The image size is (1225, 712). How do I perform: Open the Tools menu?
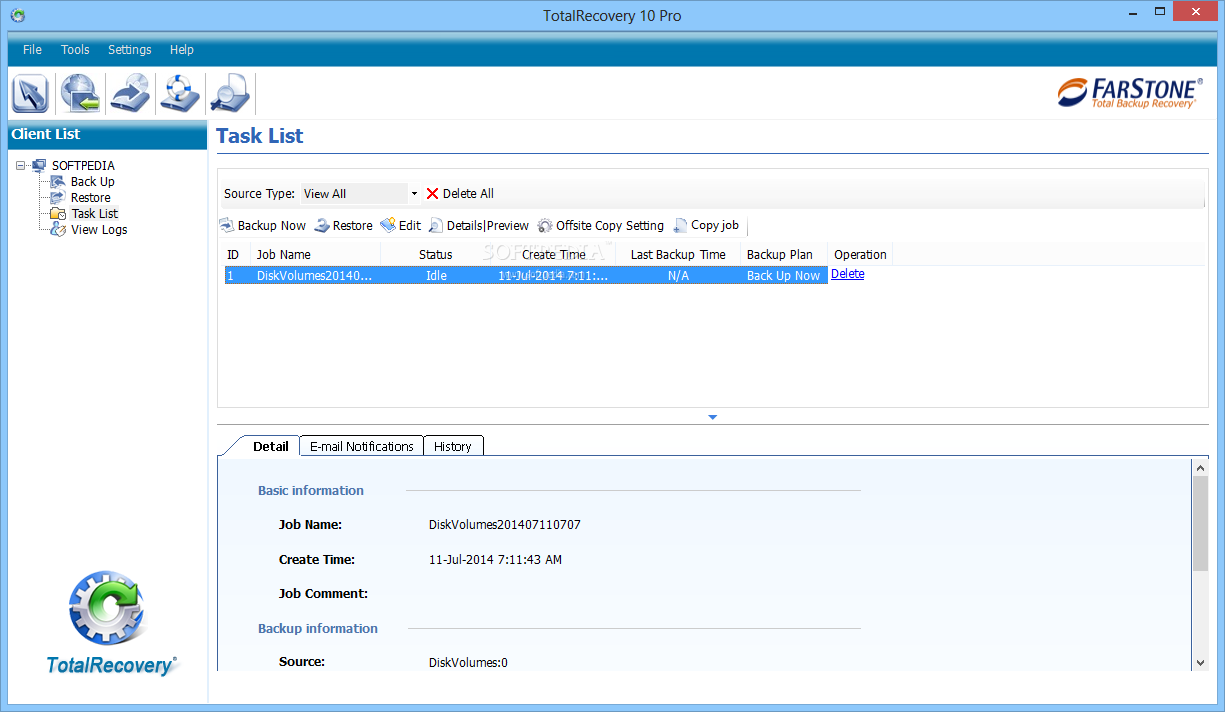coord(75,49)
